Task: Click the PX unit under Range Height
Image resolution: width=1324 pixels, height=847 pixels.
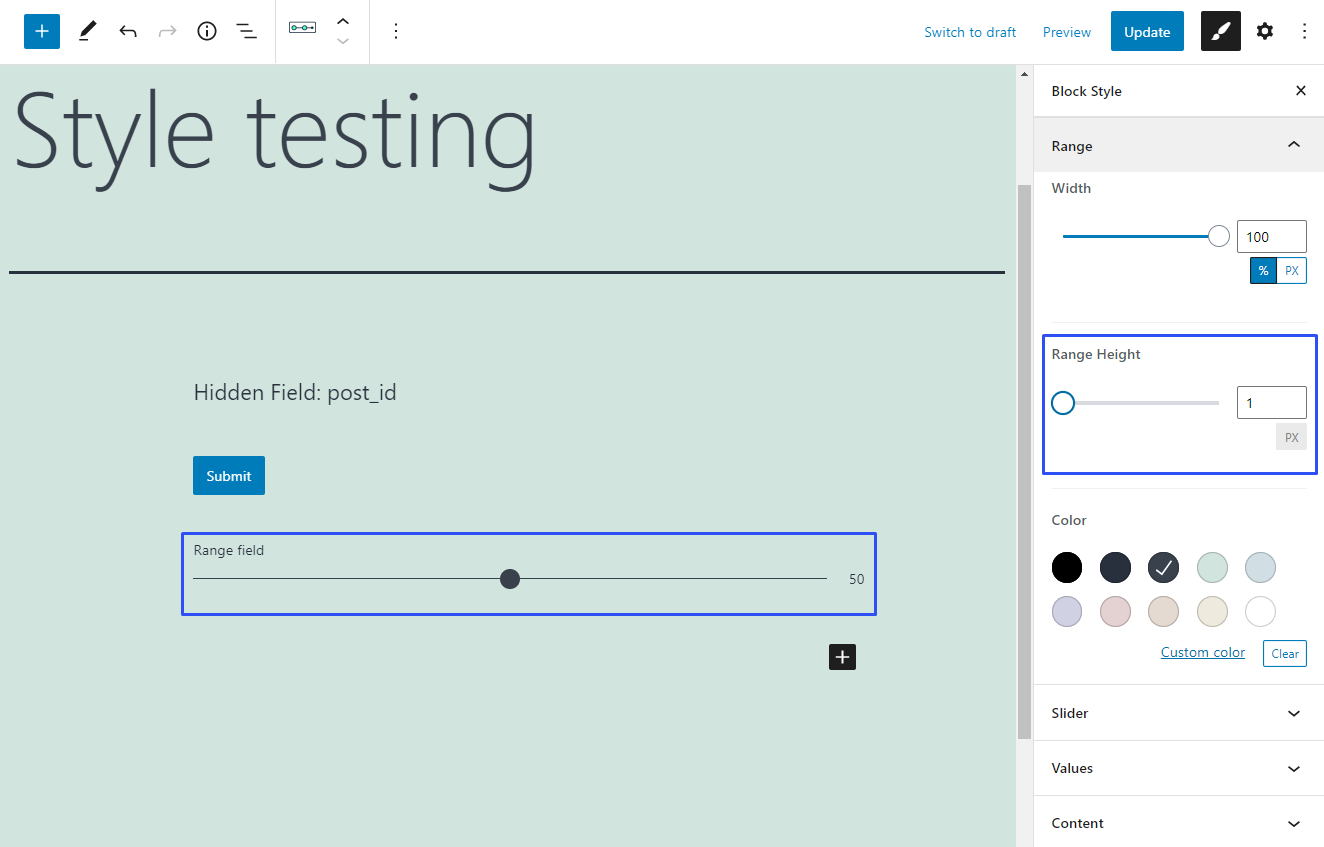Action: coord(1291,437)
